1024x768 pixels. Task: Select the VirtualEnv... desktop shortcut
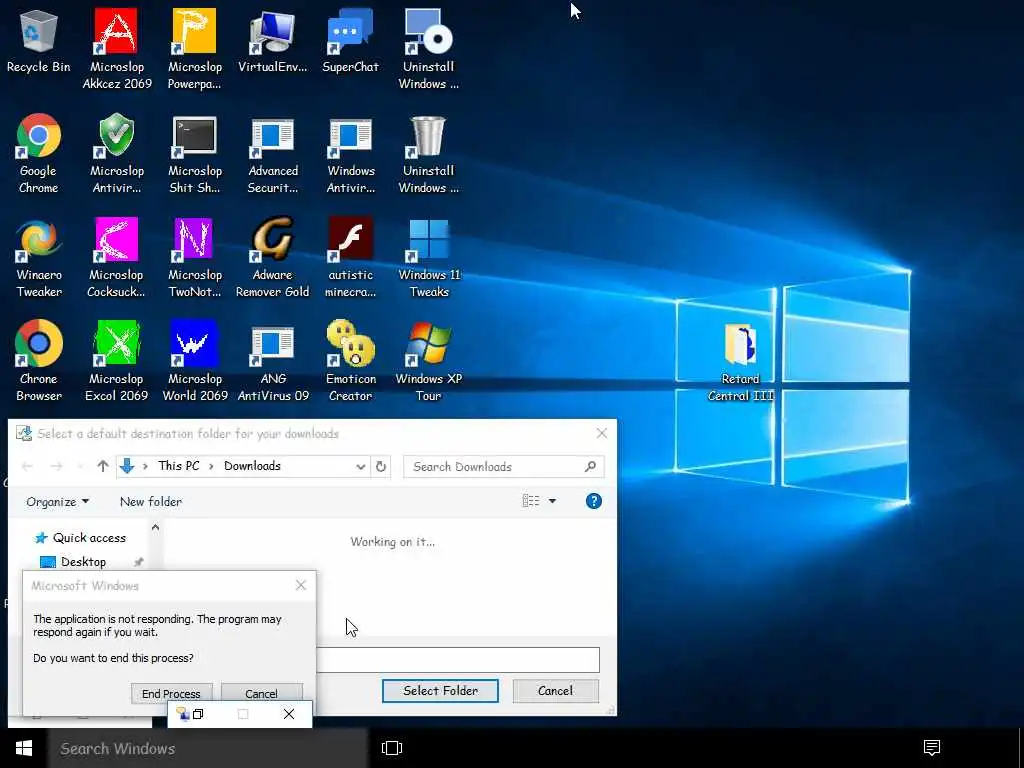272,40
